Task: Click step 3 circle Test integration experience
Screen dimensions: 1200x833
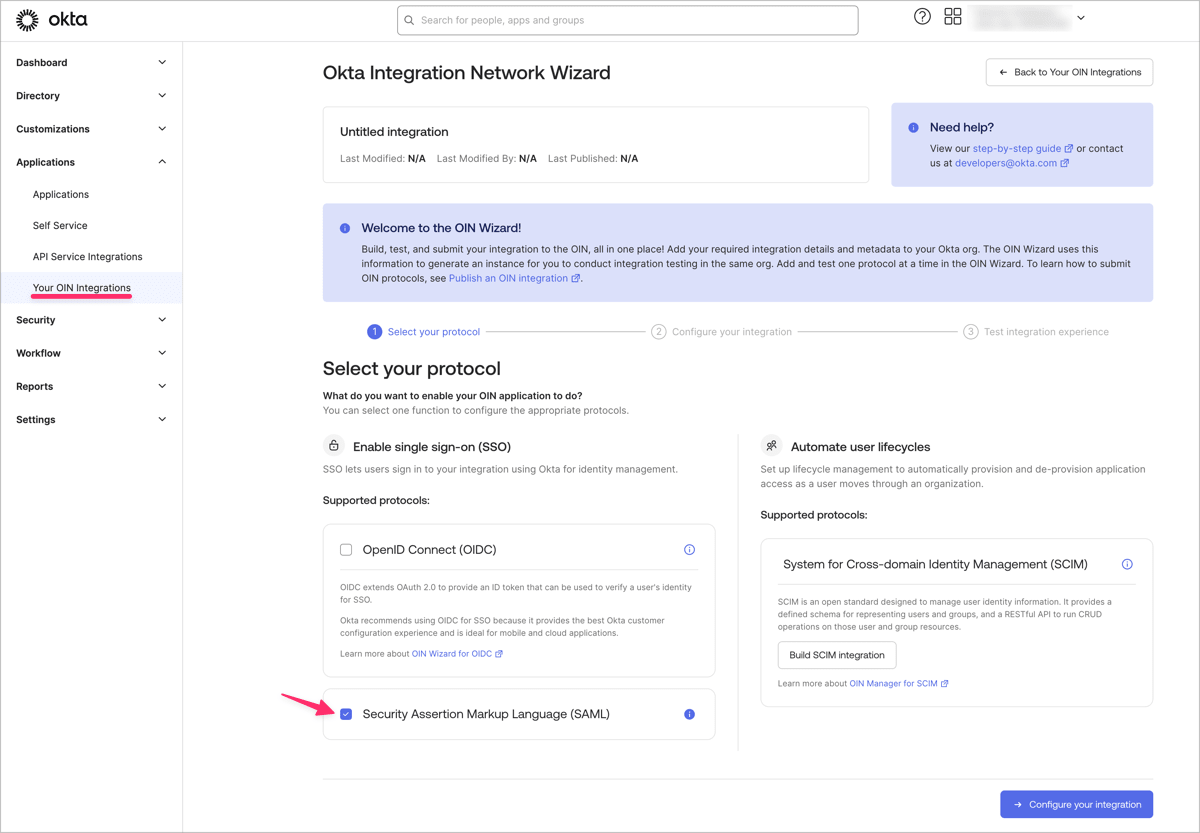Action: 970,331
